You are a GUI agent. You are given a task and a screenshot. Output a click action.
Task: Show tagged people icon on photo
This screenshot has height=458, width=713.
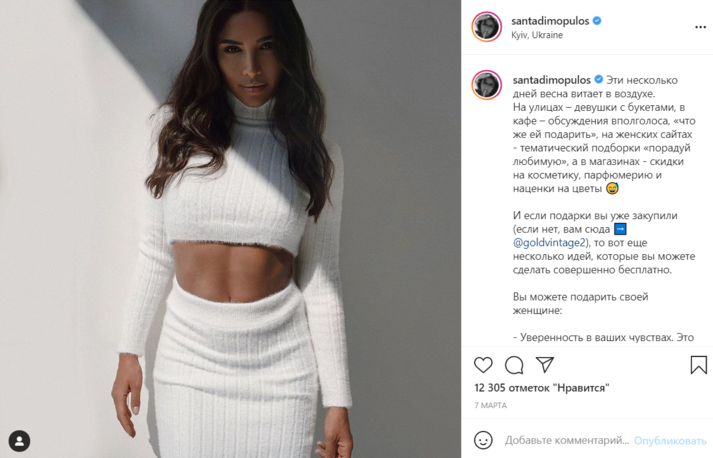tap(19, 441)
